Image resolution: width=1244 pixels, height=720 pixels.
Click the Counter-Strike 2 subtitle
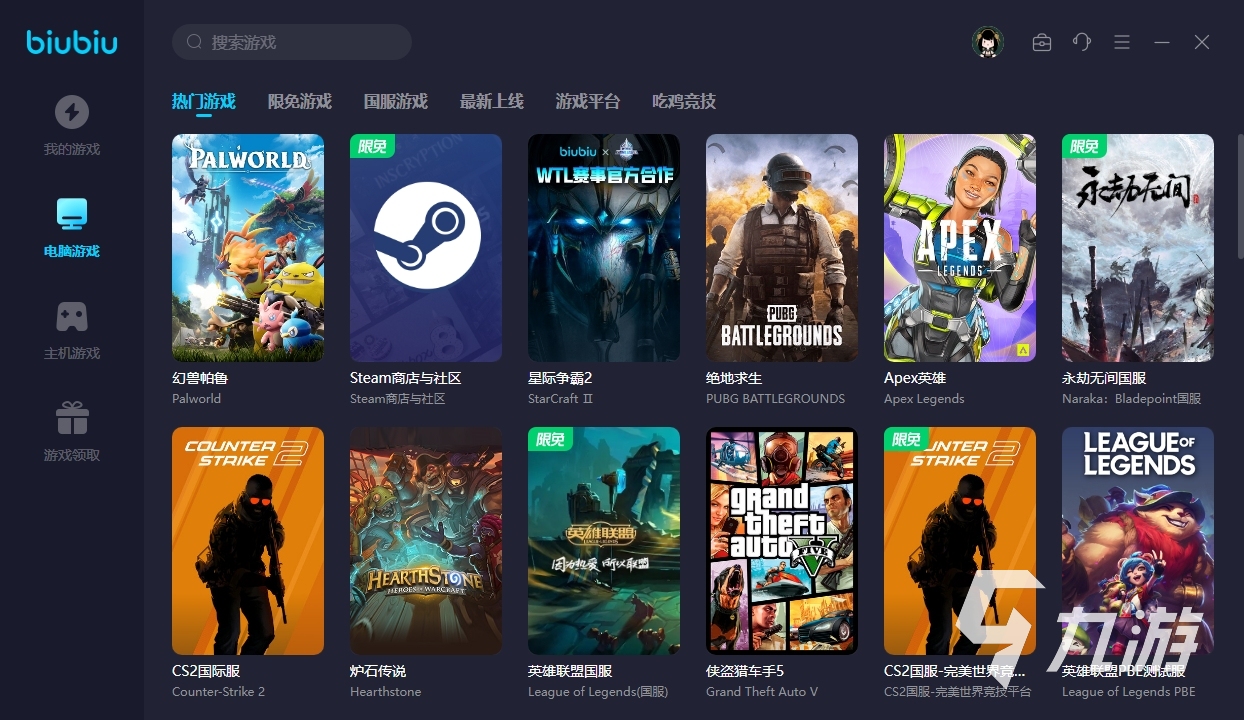click(x=218, y=691)
